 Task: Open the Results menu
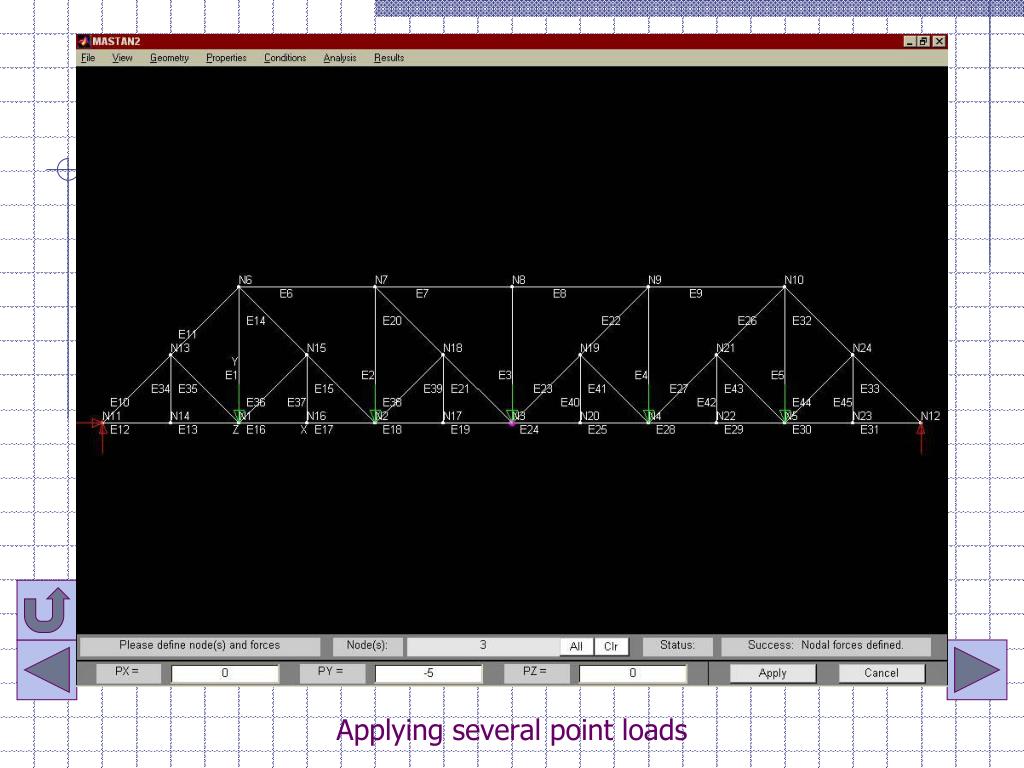(389, 57)
